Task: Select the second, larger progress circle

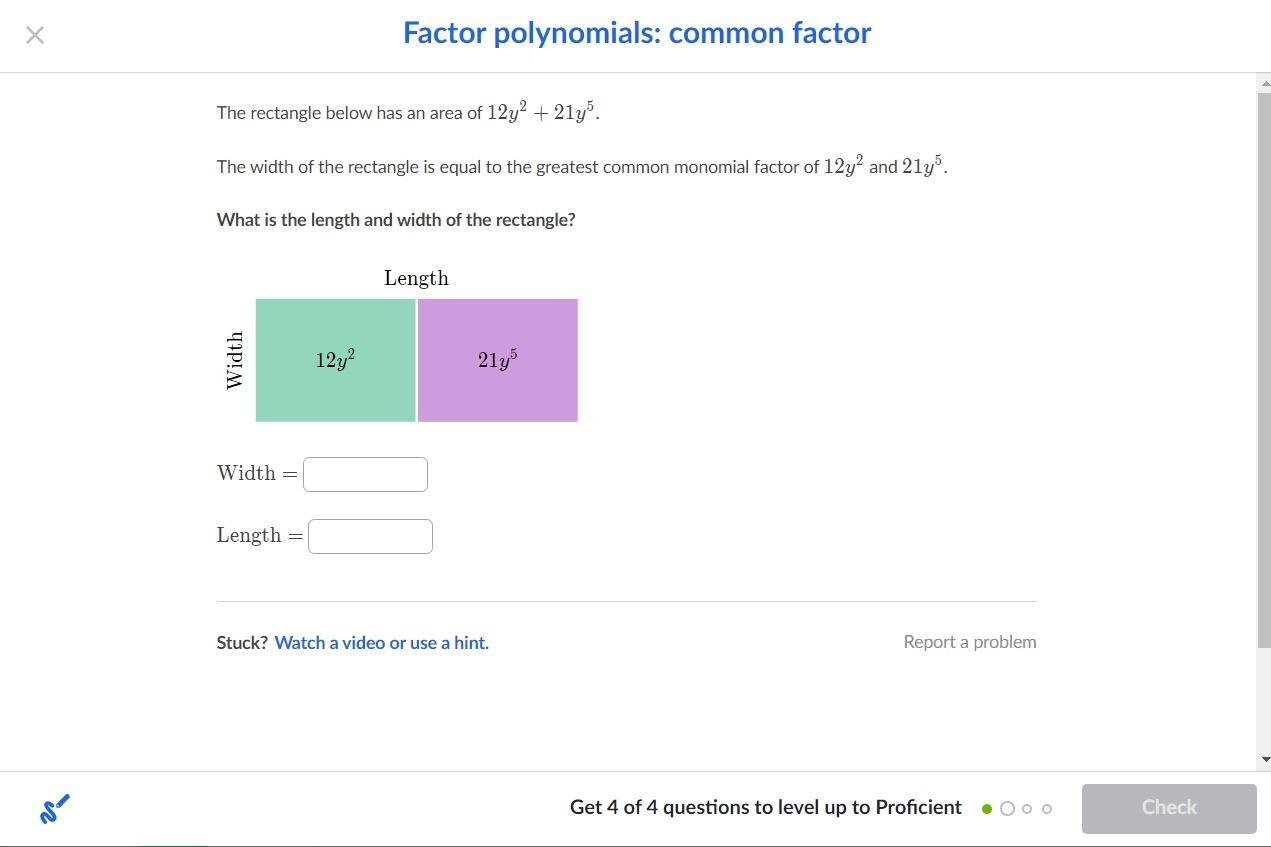Action: click(1007, 809)
